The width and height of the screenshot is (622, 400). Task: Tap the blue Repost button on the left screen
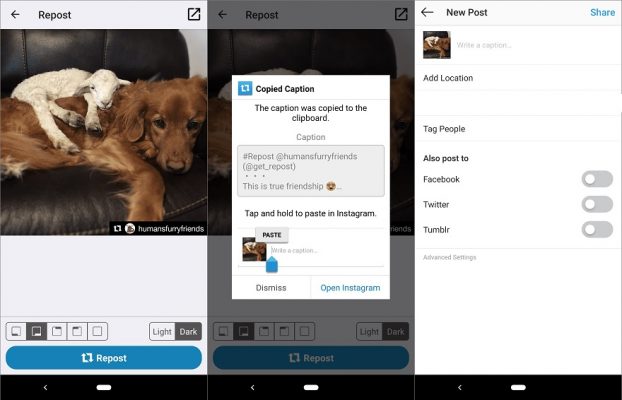104,358
